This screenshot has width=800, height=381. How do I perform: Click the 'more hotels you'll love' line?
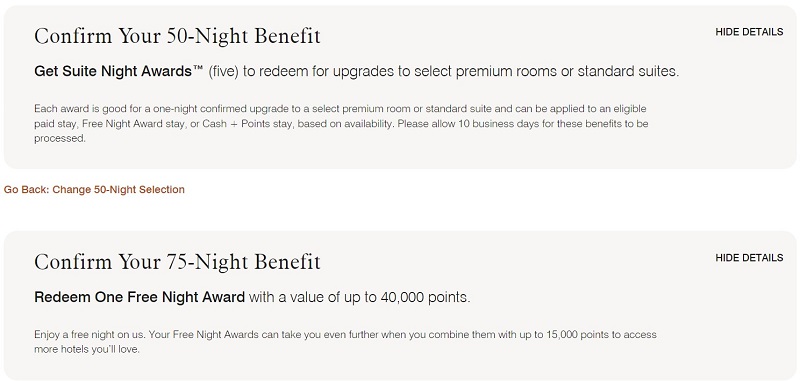(x=87, y=350)
